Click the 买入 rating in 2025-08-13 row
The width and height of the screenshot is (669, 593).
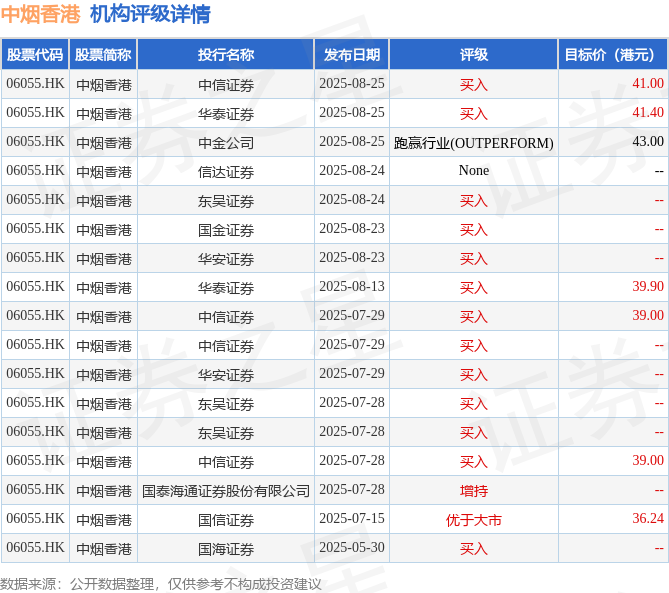tap(474, 288)
